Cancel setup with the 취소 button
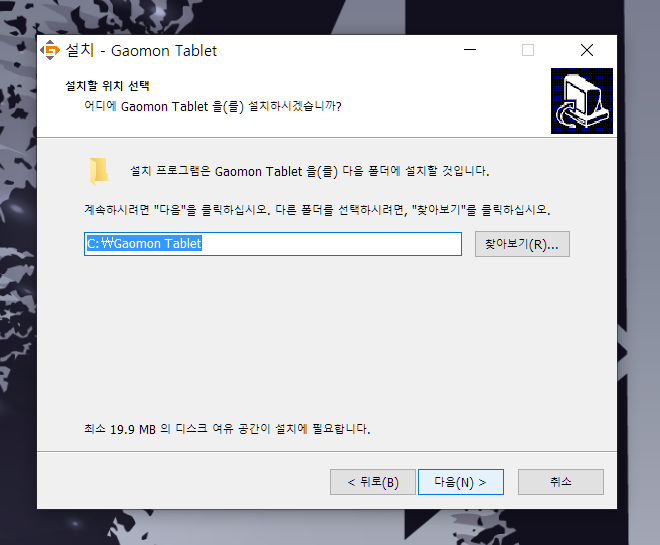The width and height of the screenshot is (660, 545). (561, 482)
